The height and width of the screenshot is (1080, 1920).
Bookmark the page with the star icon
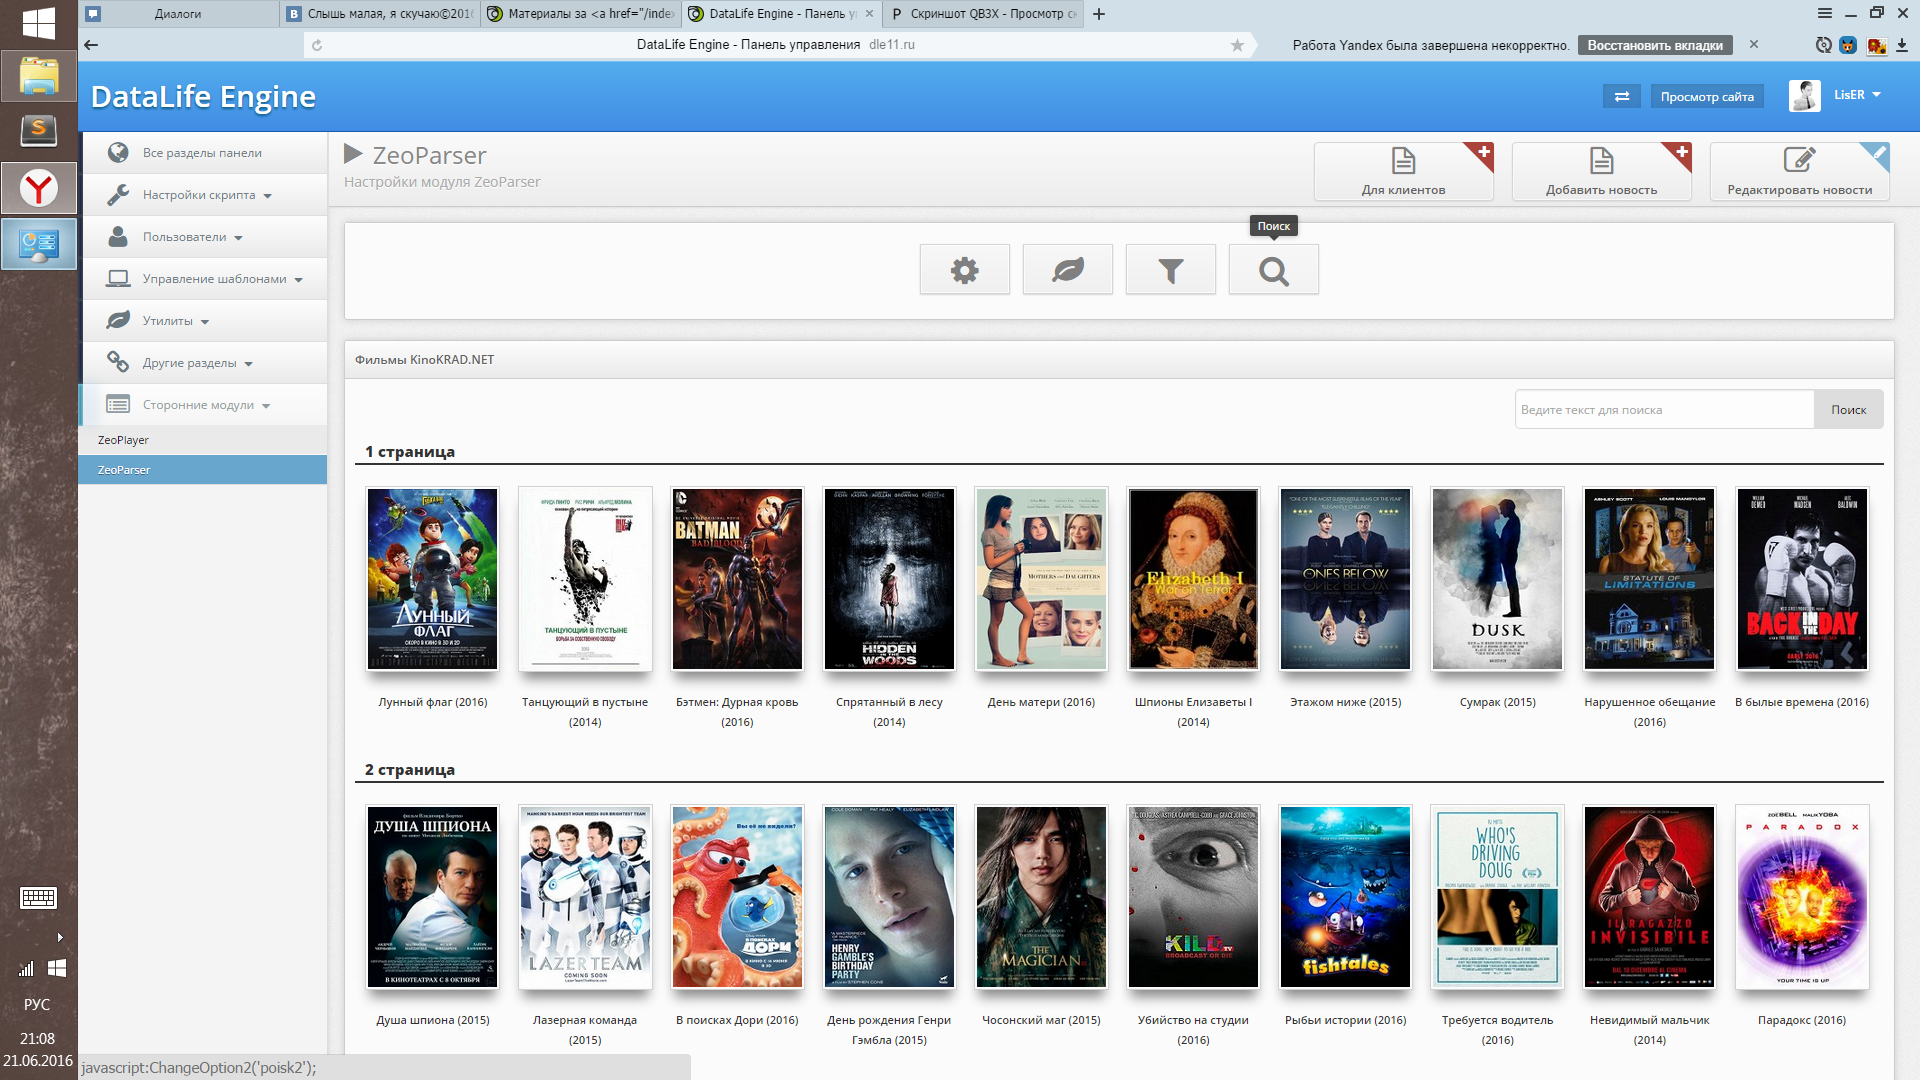click(1237, 44)
